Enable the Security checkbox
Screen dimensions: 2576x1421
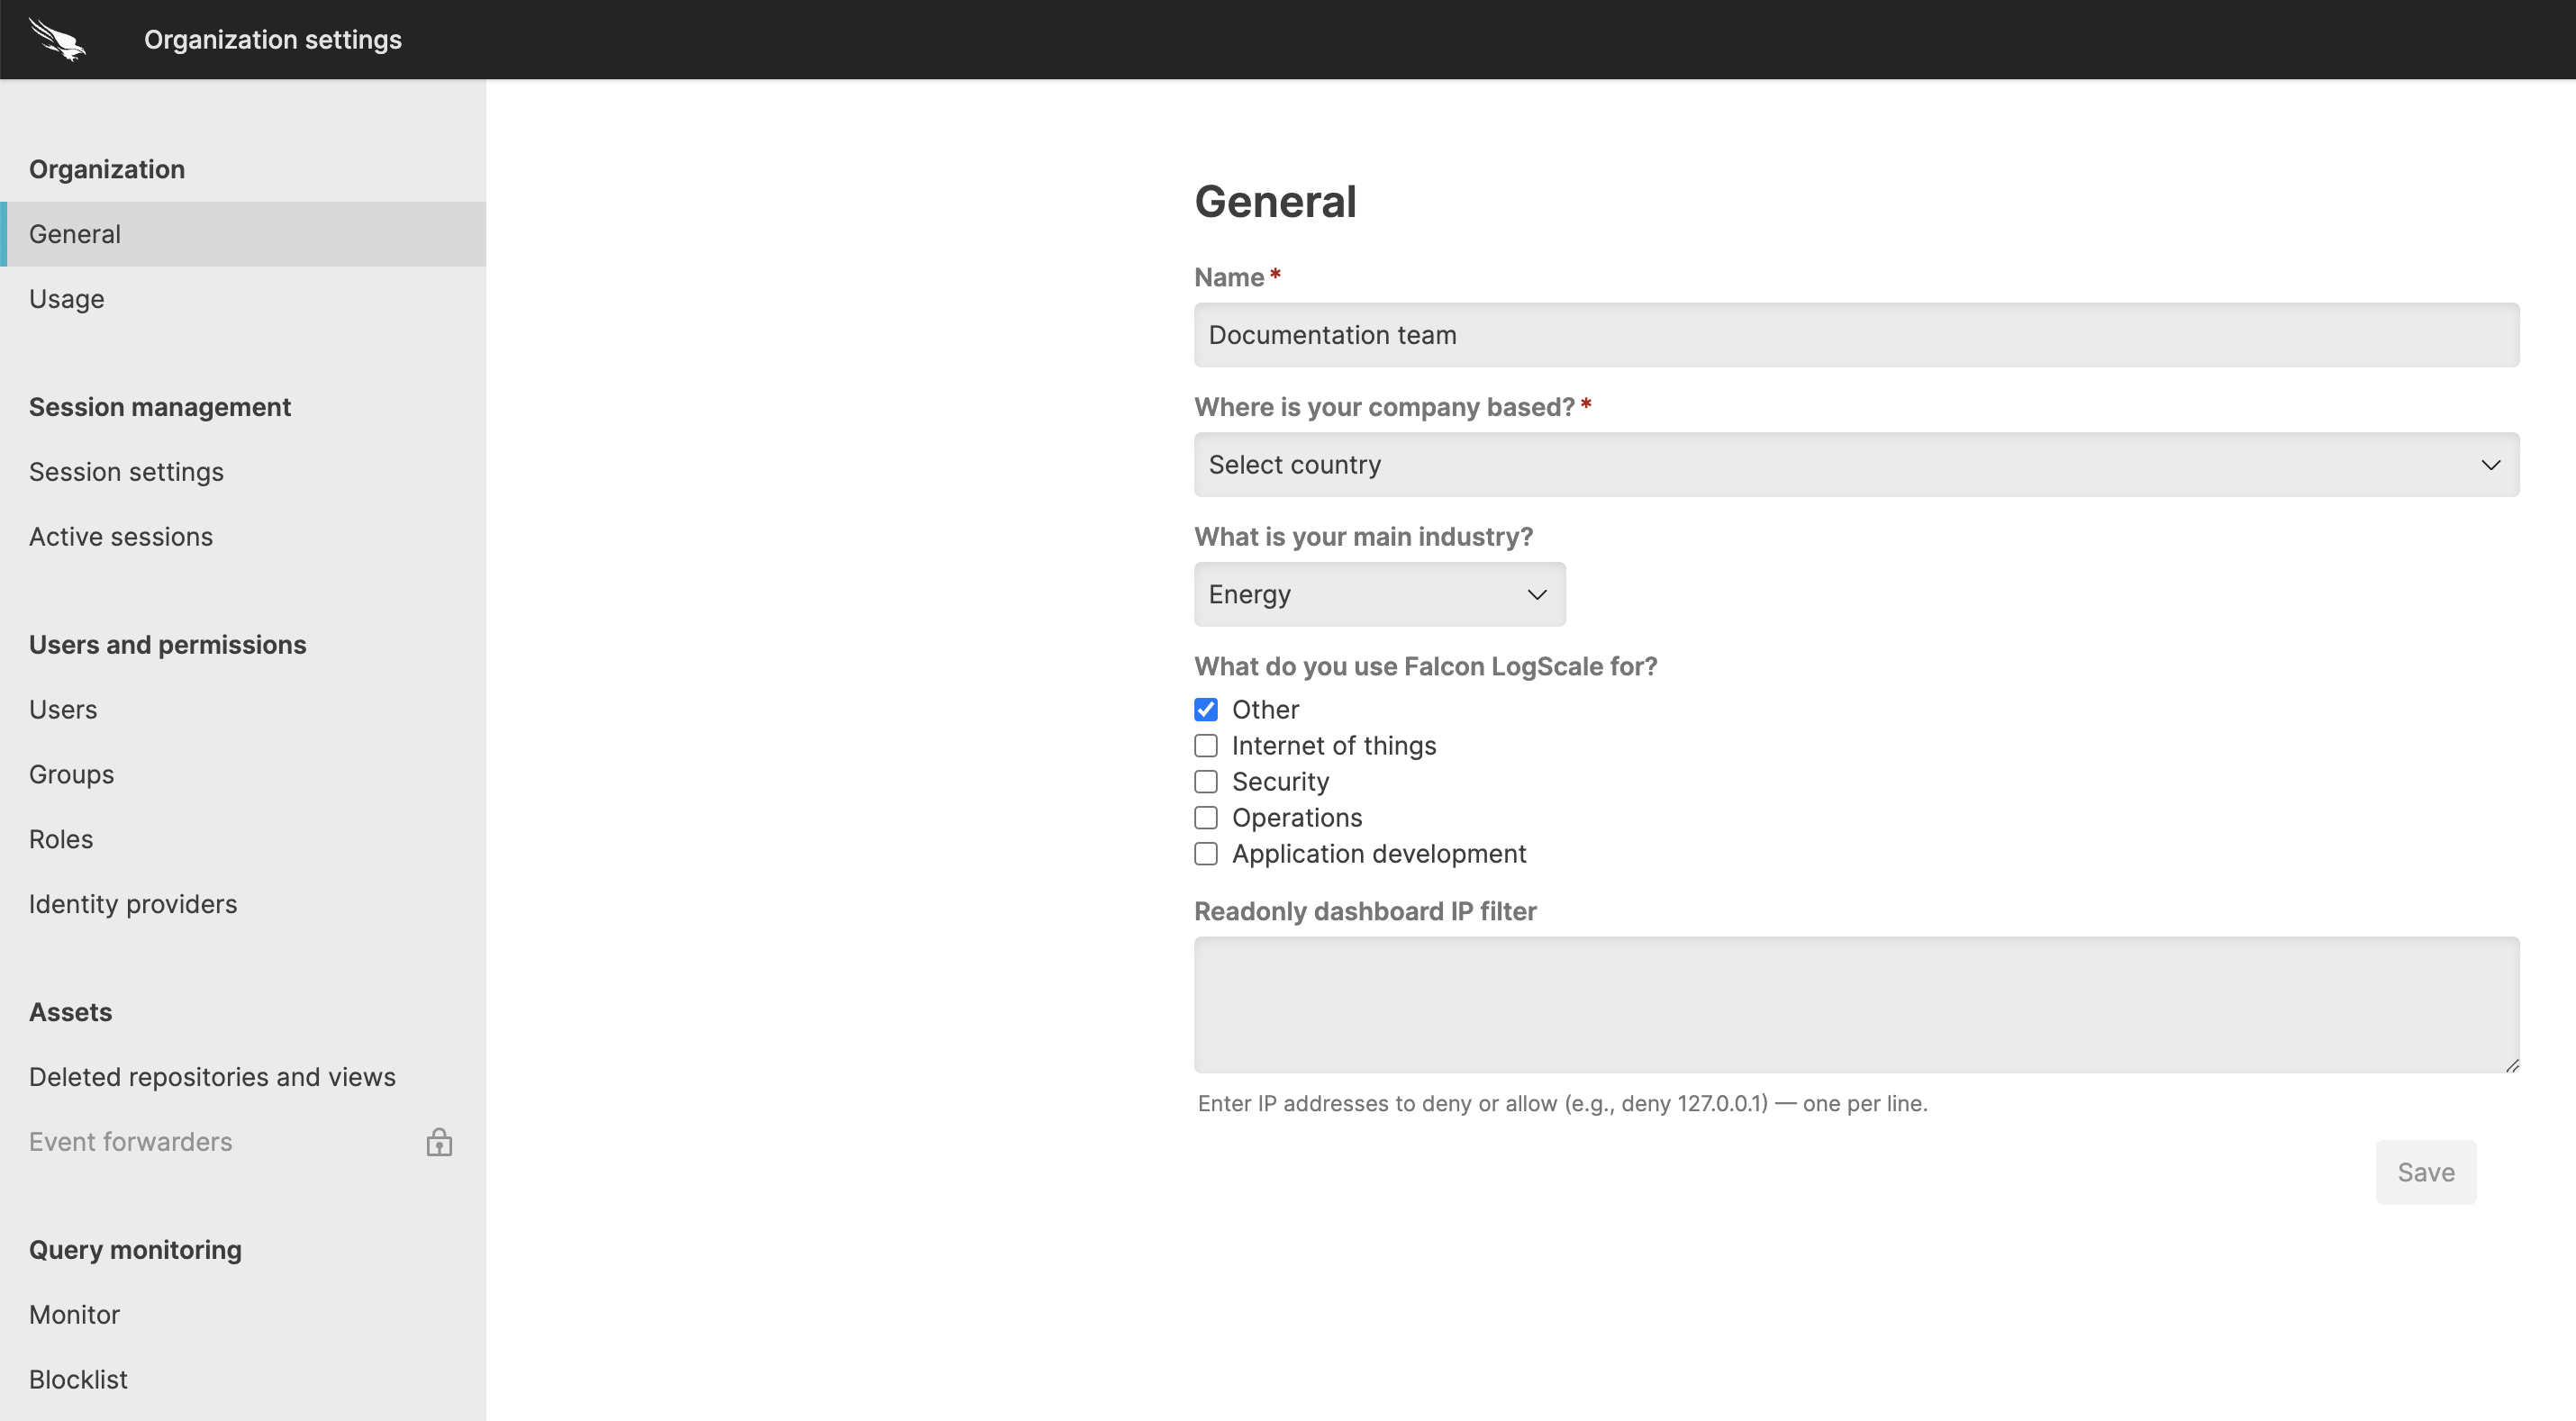coord(1205,781)
